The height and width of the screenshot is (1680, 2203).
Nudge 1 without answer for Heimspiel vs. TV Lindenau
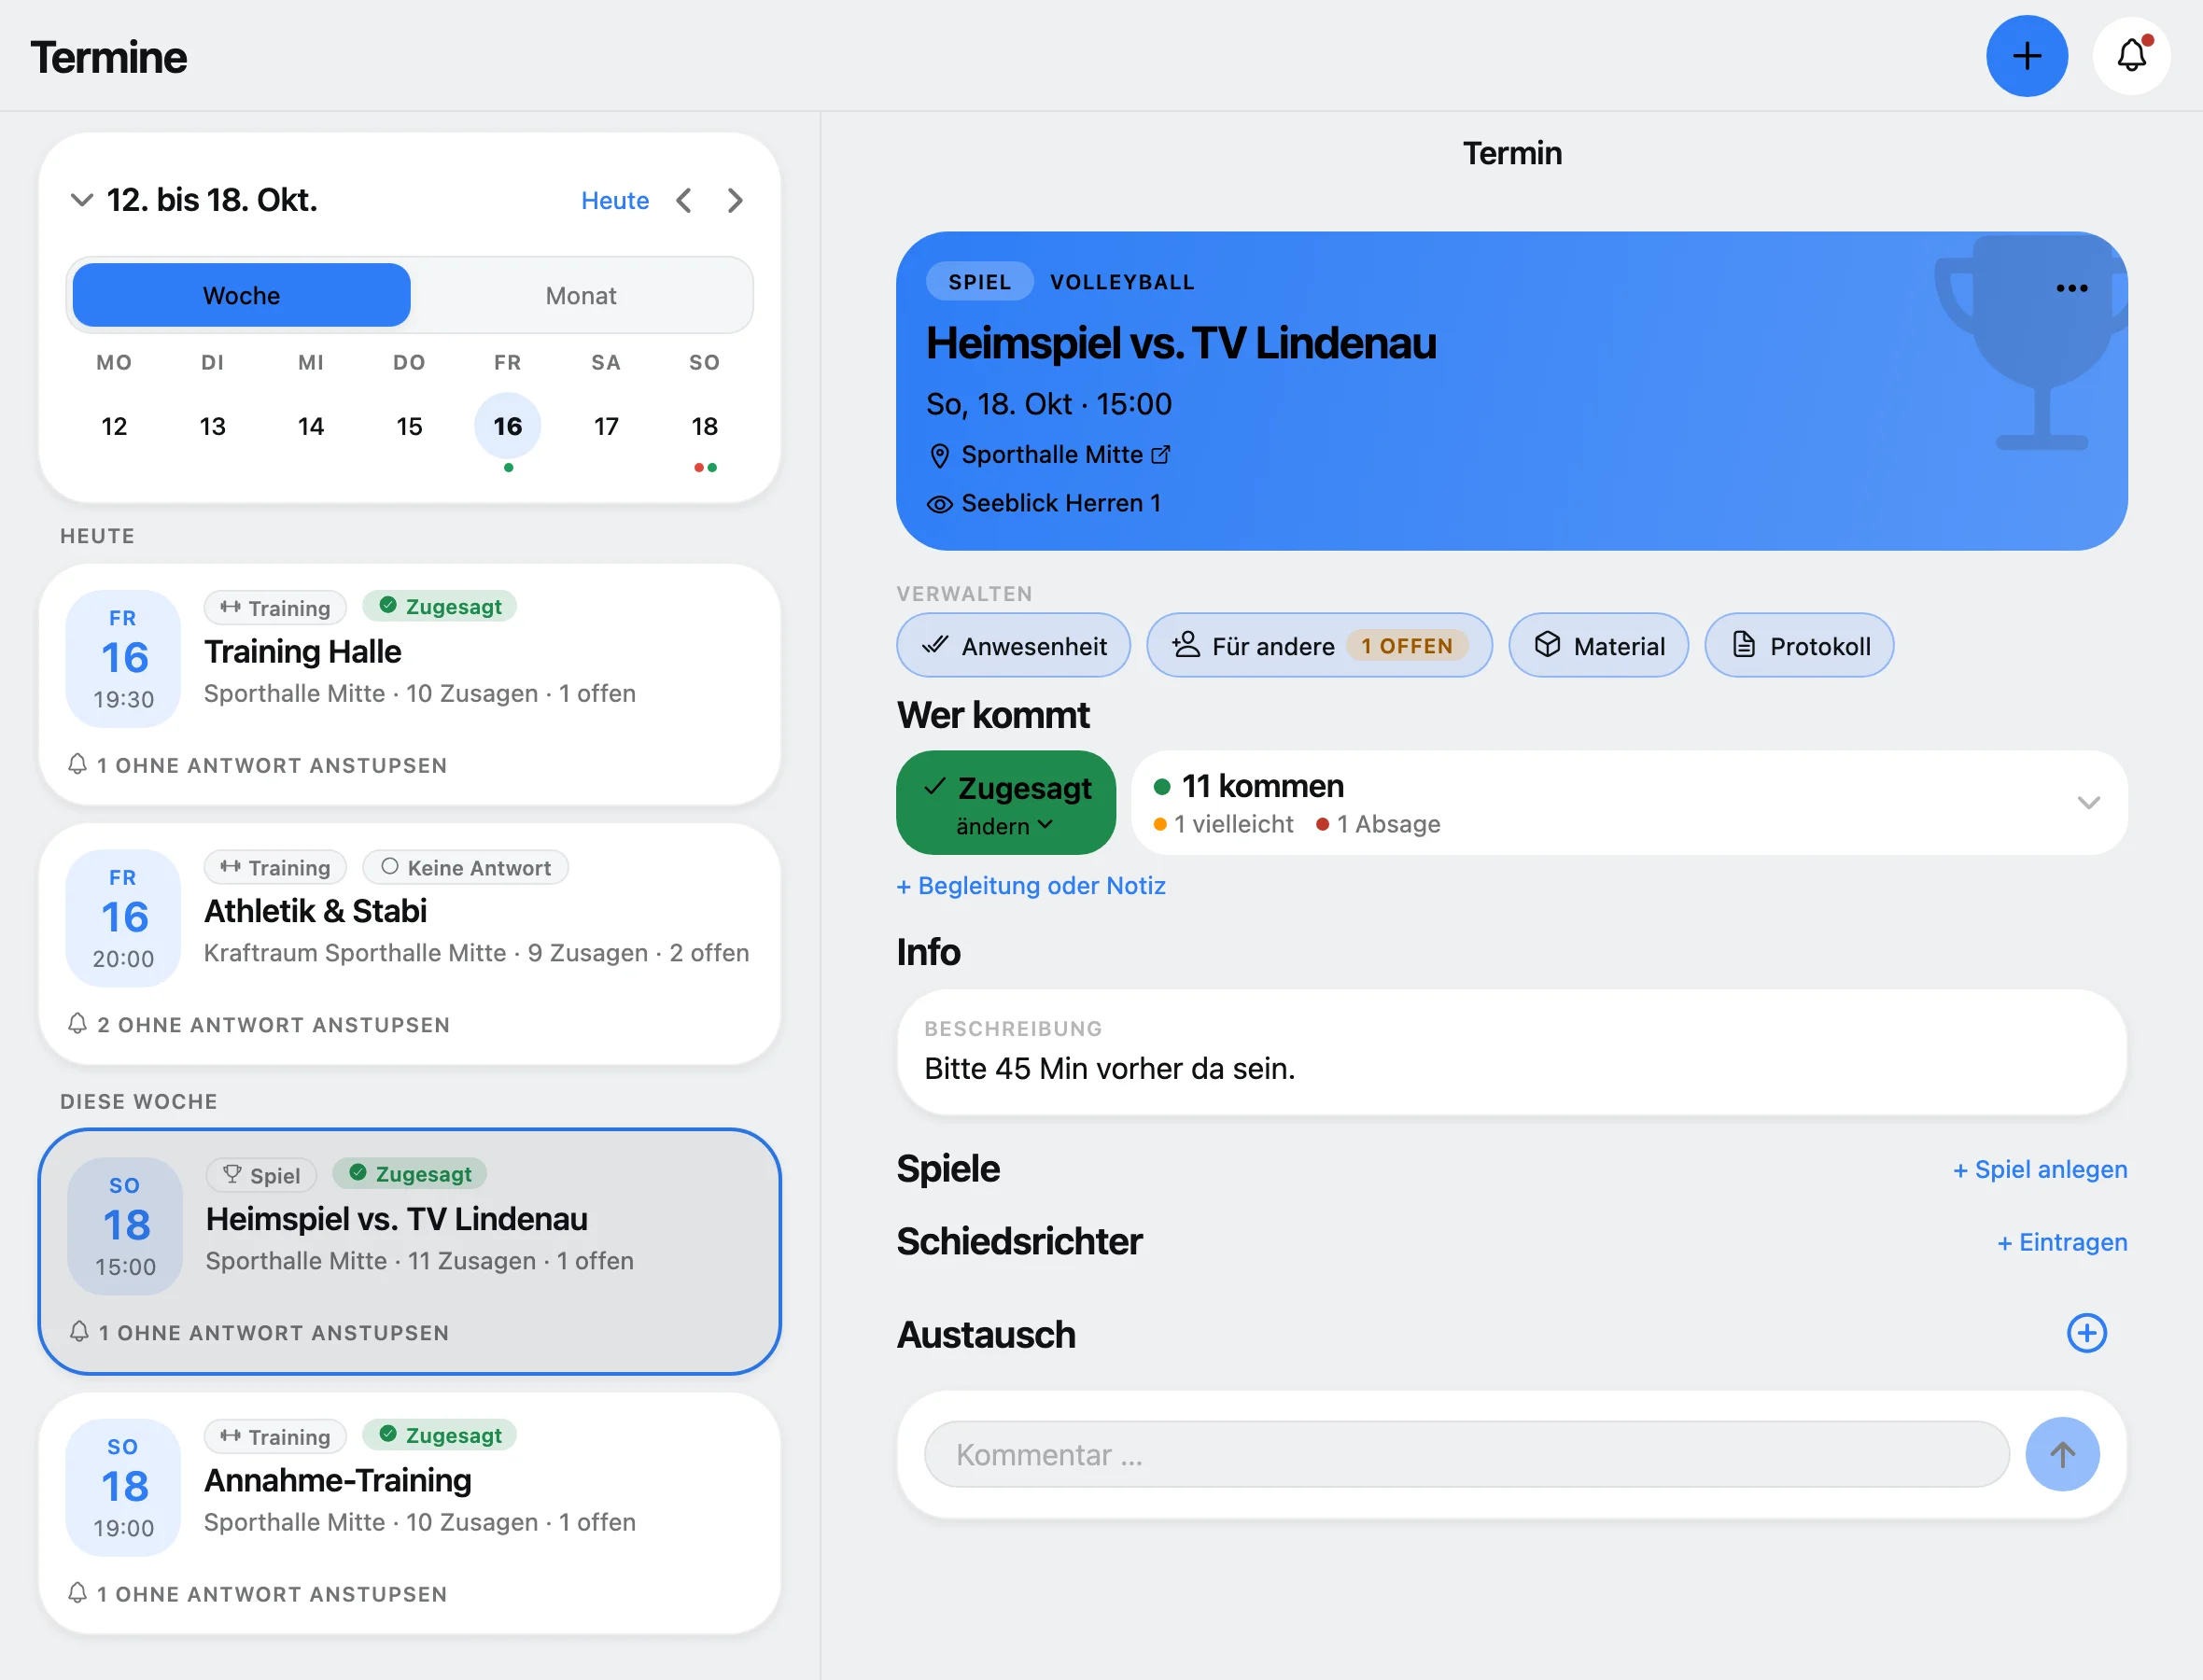(x=258, y=1332)
